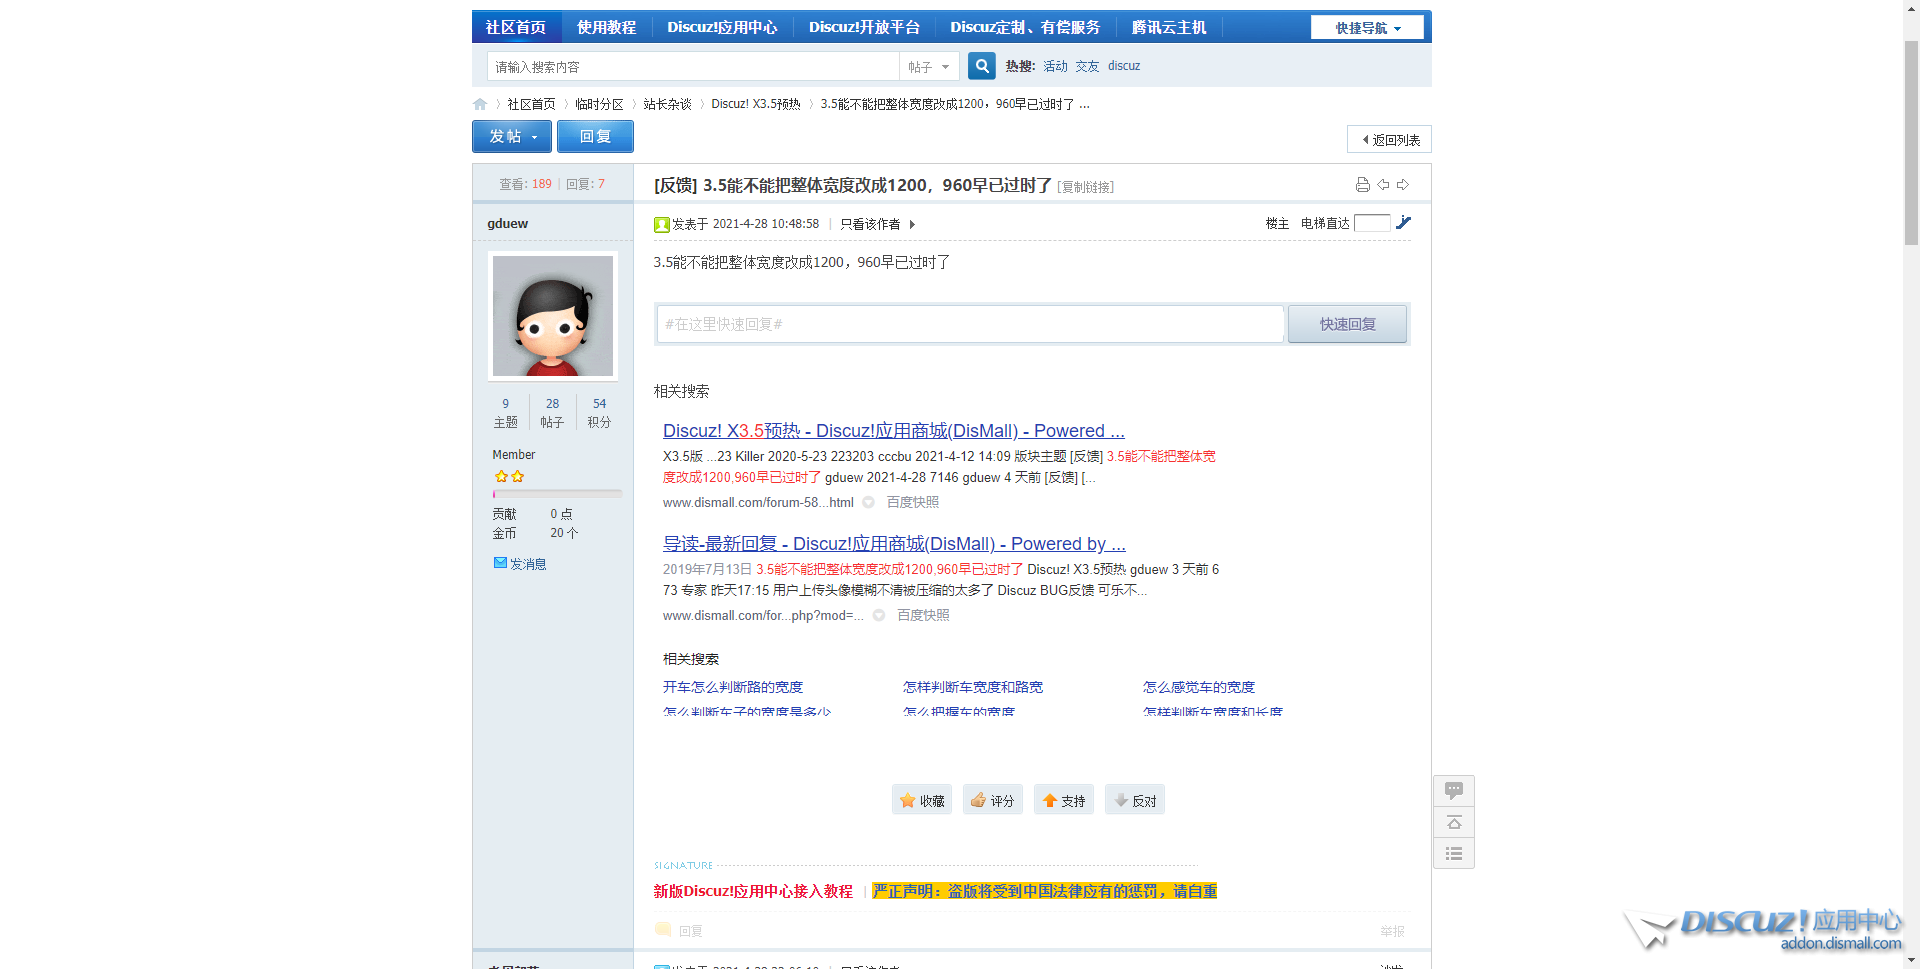Screen dimensions: 1920x969
Task: Expand the 快捷导航 dropdown
Action: [1367, 28]
